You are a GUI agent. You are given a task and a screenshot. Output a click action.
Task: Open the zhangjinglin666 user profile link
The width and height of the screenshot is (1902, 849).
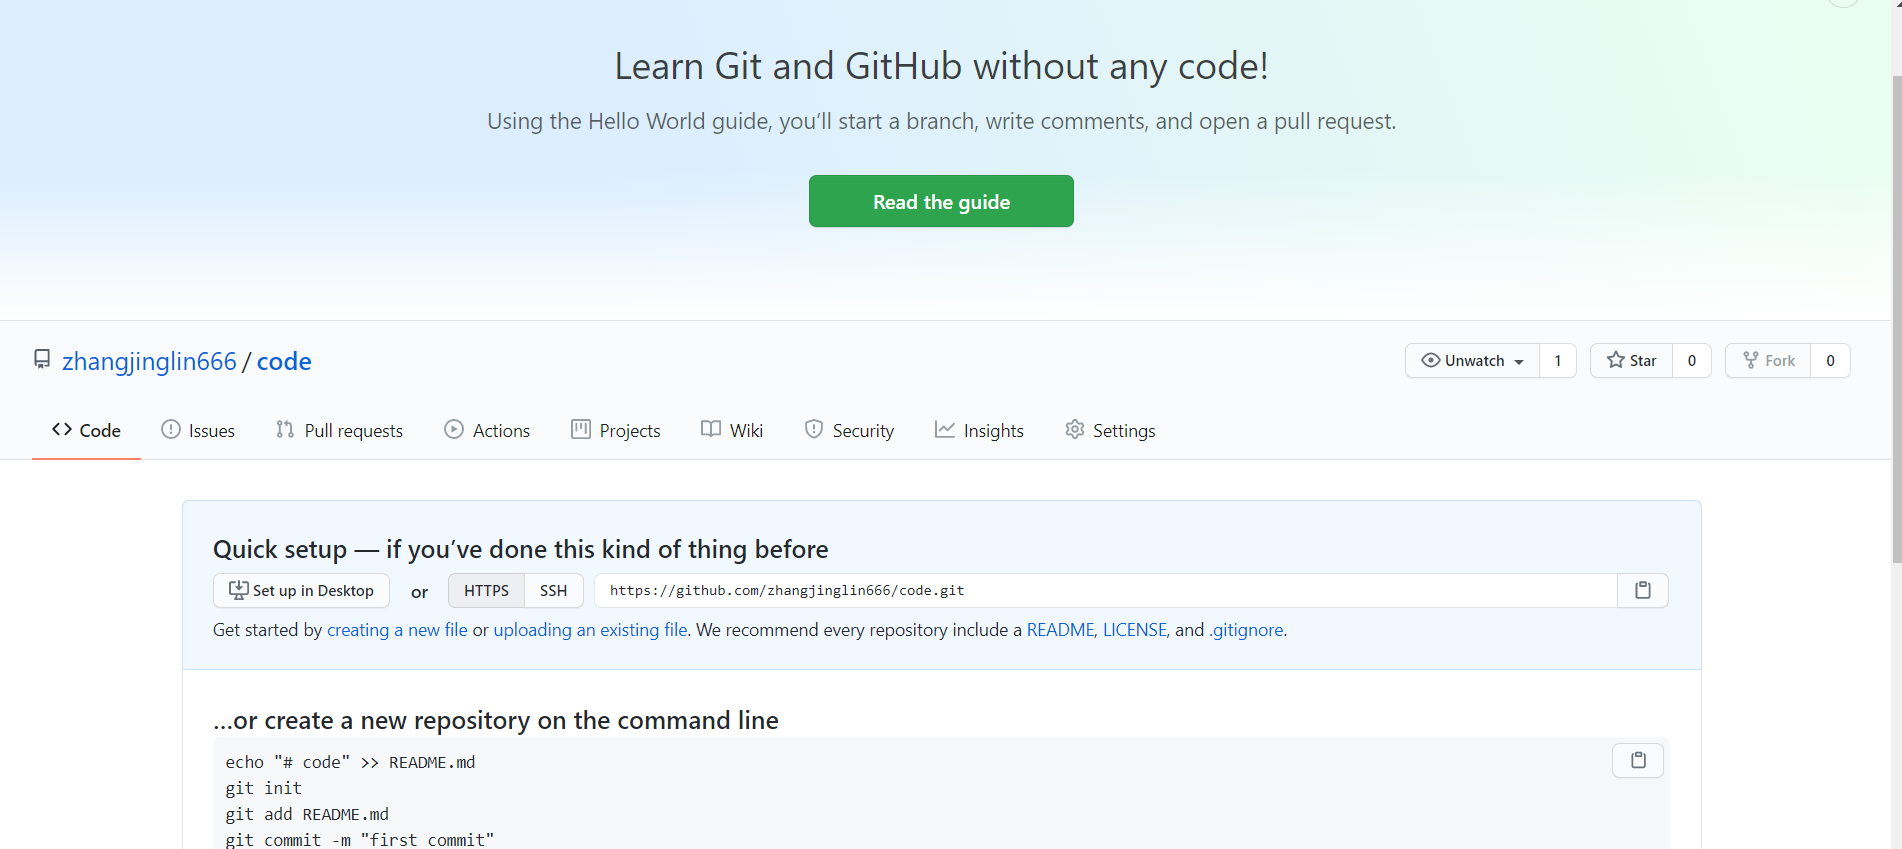149,361
